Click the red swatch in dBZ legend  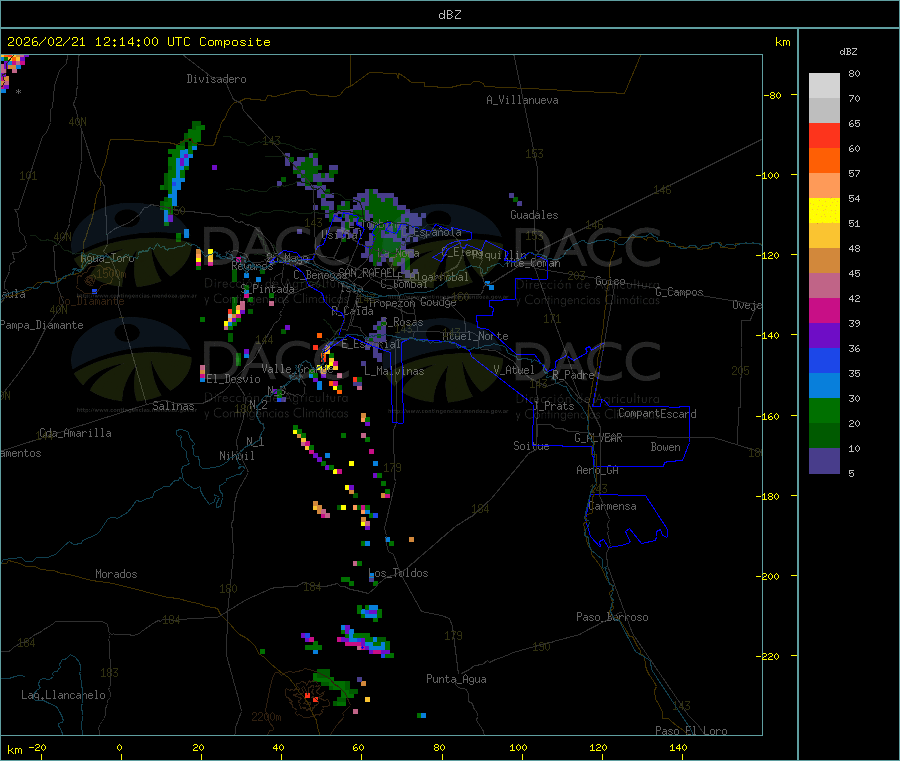[x=824, y=135]
